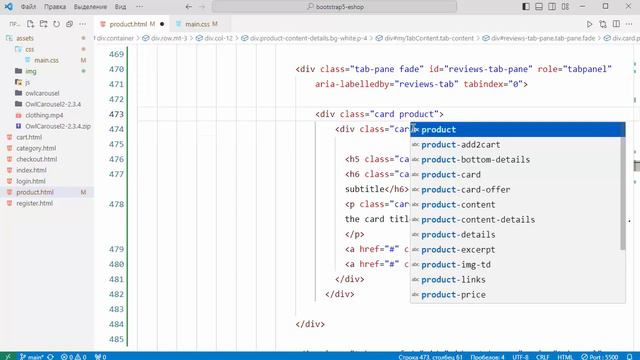Image resolution: width=640 pixels, height=360 pixels.
Task: Click the CRLF line ending indicator
Action: pyautogui.click(x=542, y=357)
